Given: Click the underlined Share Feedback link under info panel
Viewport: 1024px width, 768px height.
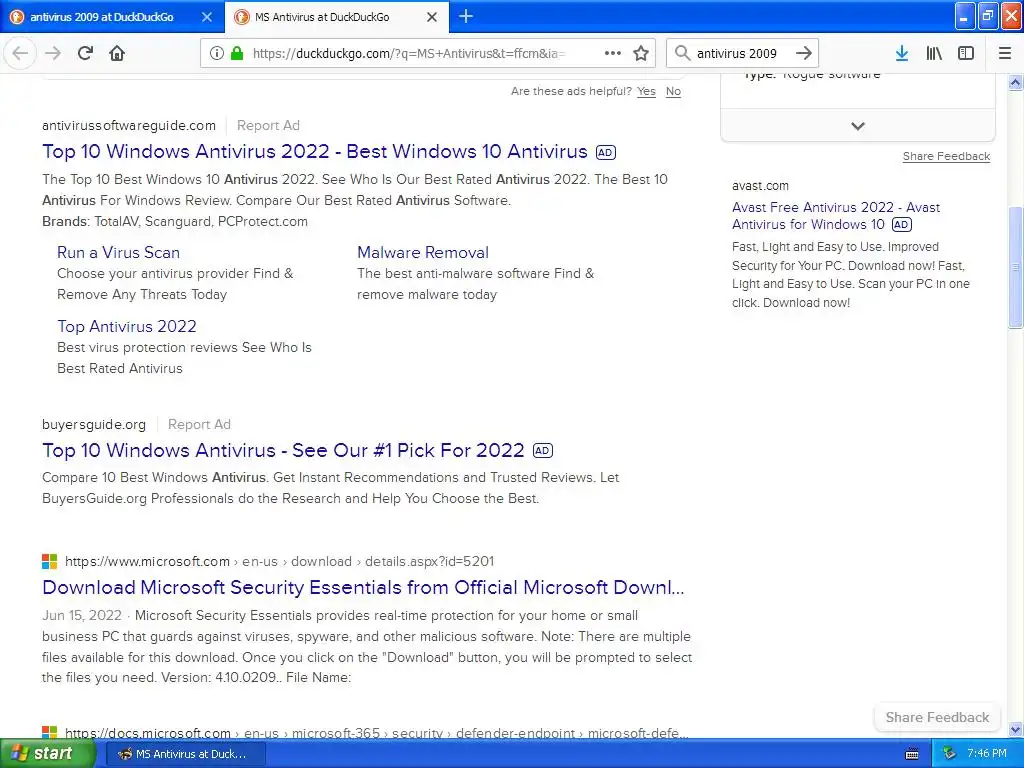Looking at the screenshot, I should click(x=946, y=156).
